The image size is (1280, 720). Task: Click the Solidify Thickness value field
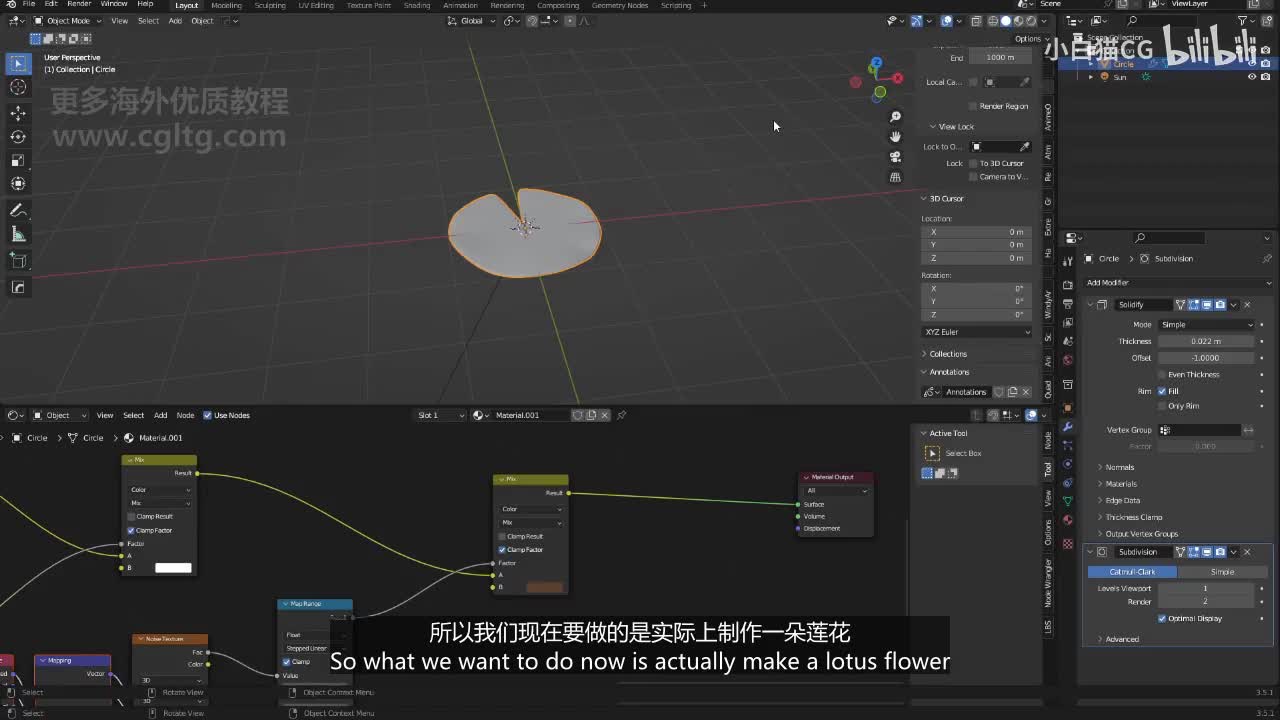coord(1205,341)
